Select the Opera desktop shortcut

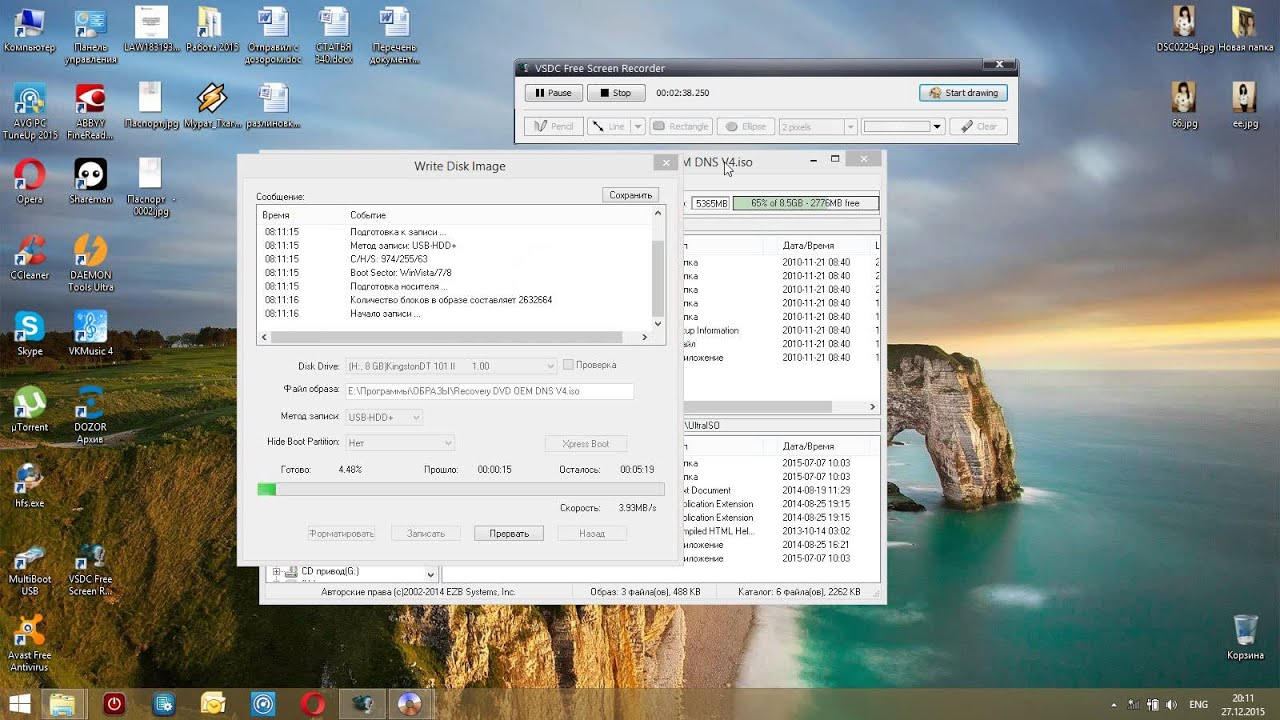29,181
